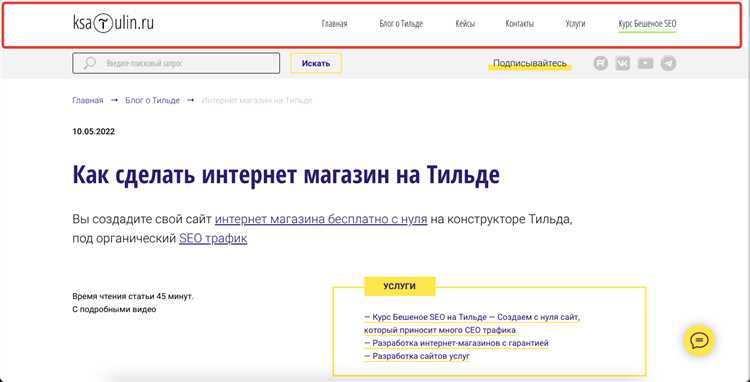Open Контакты in the top menu
The height and width of the screenshot is (382, 750).
coord(519,24)
